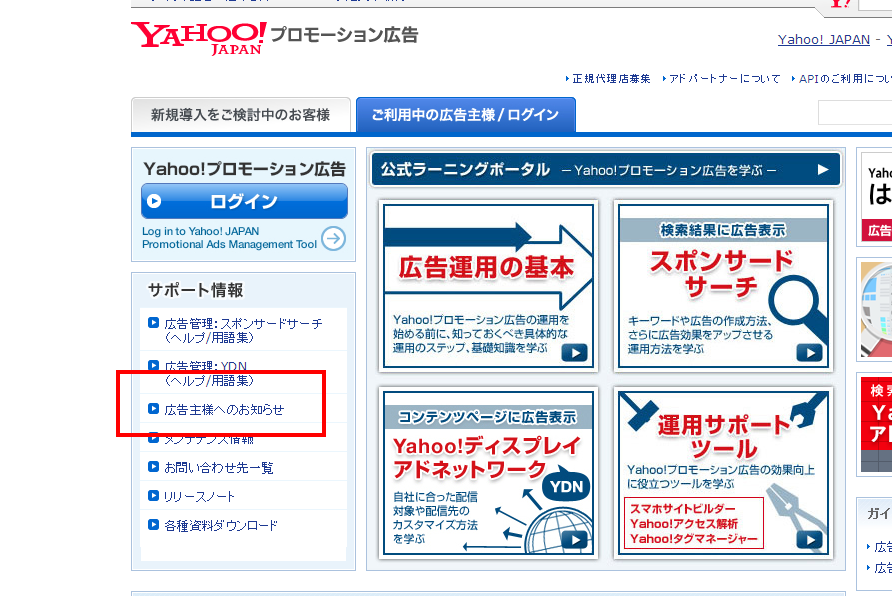Click play icon on スポンサードサーチ banner
The image size is (892, 596).
click(809, 352)
